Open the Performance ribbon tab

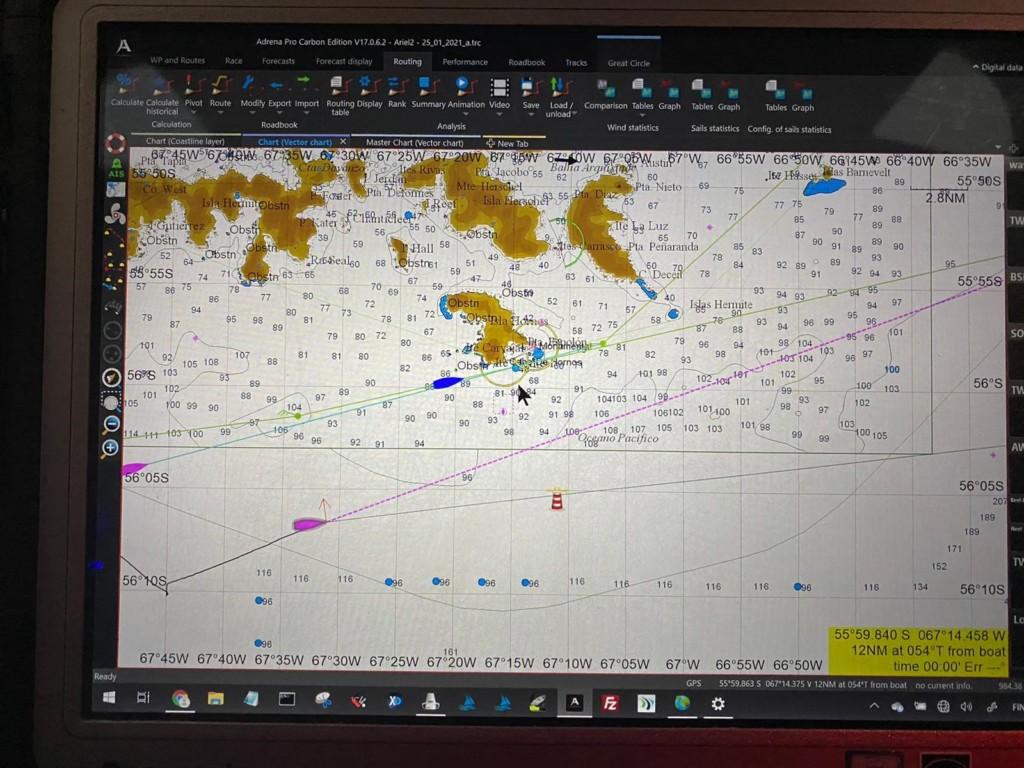tap(465, 62)
